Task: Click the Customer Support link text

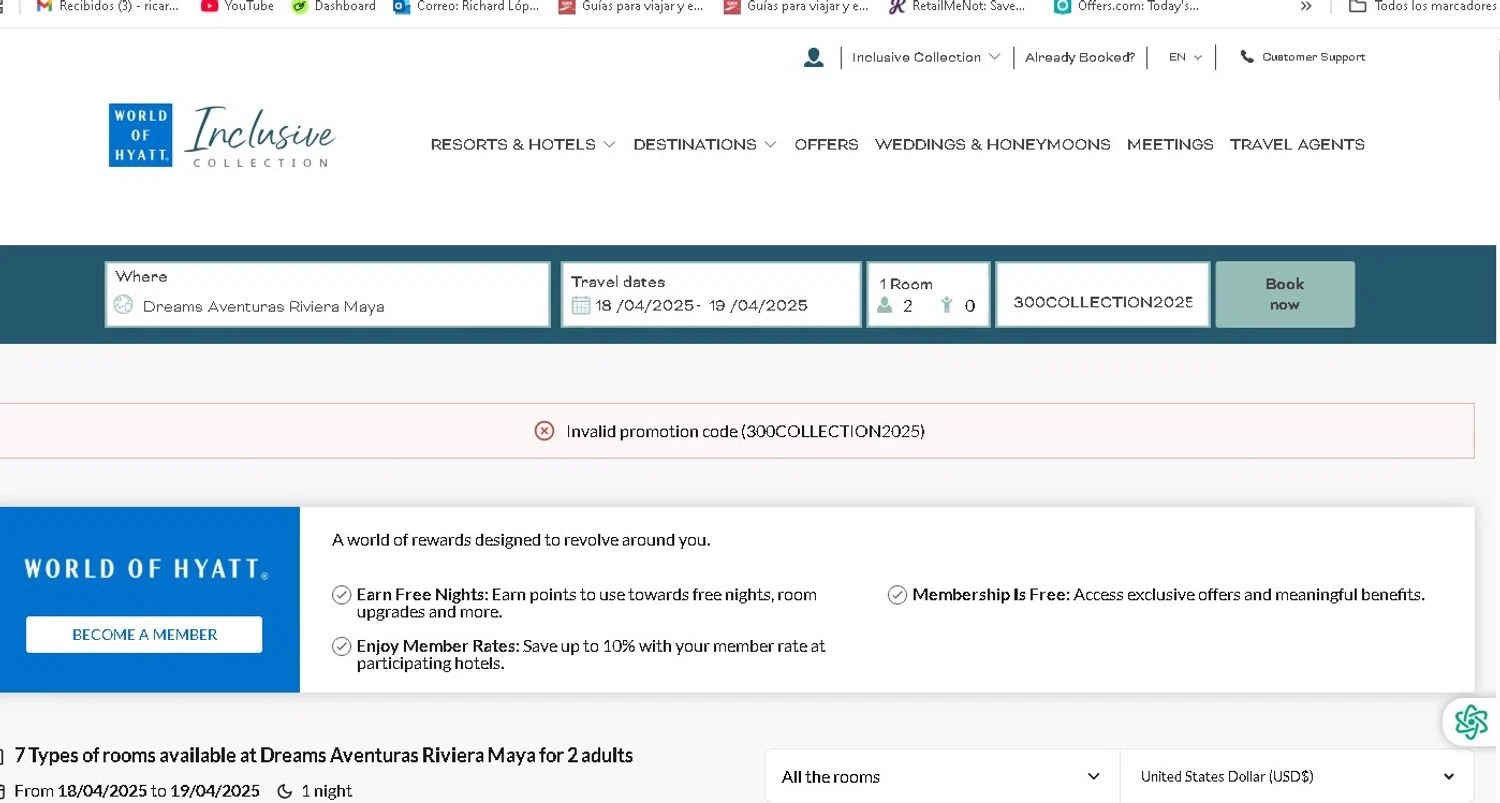Action: click(1313, 57)
